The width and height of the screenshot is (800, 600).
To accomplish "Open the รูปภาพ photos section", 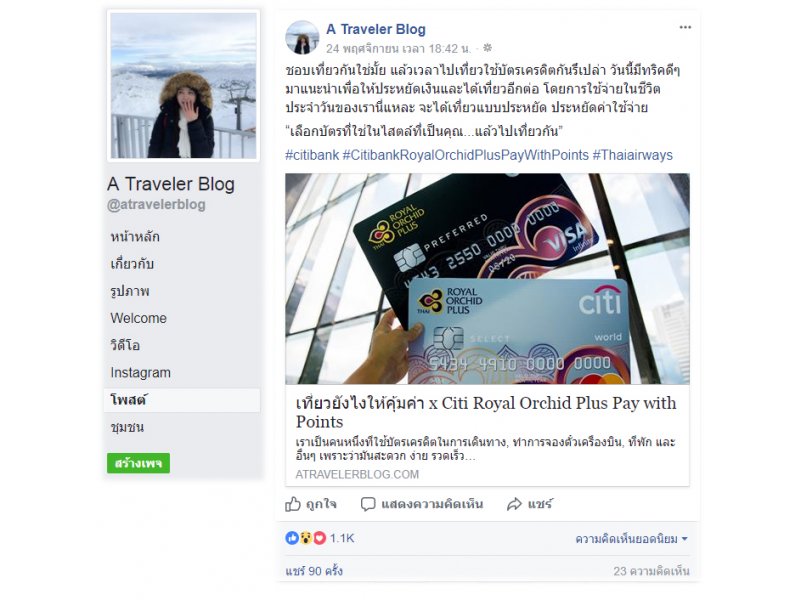I will tap(130, 291).
